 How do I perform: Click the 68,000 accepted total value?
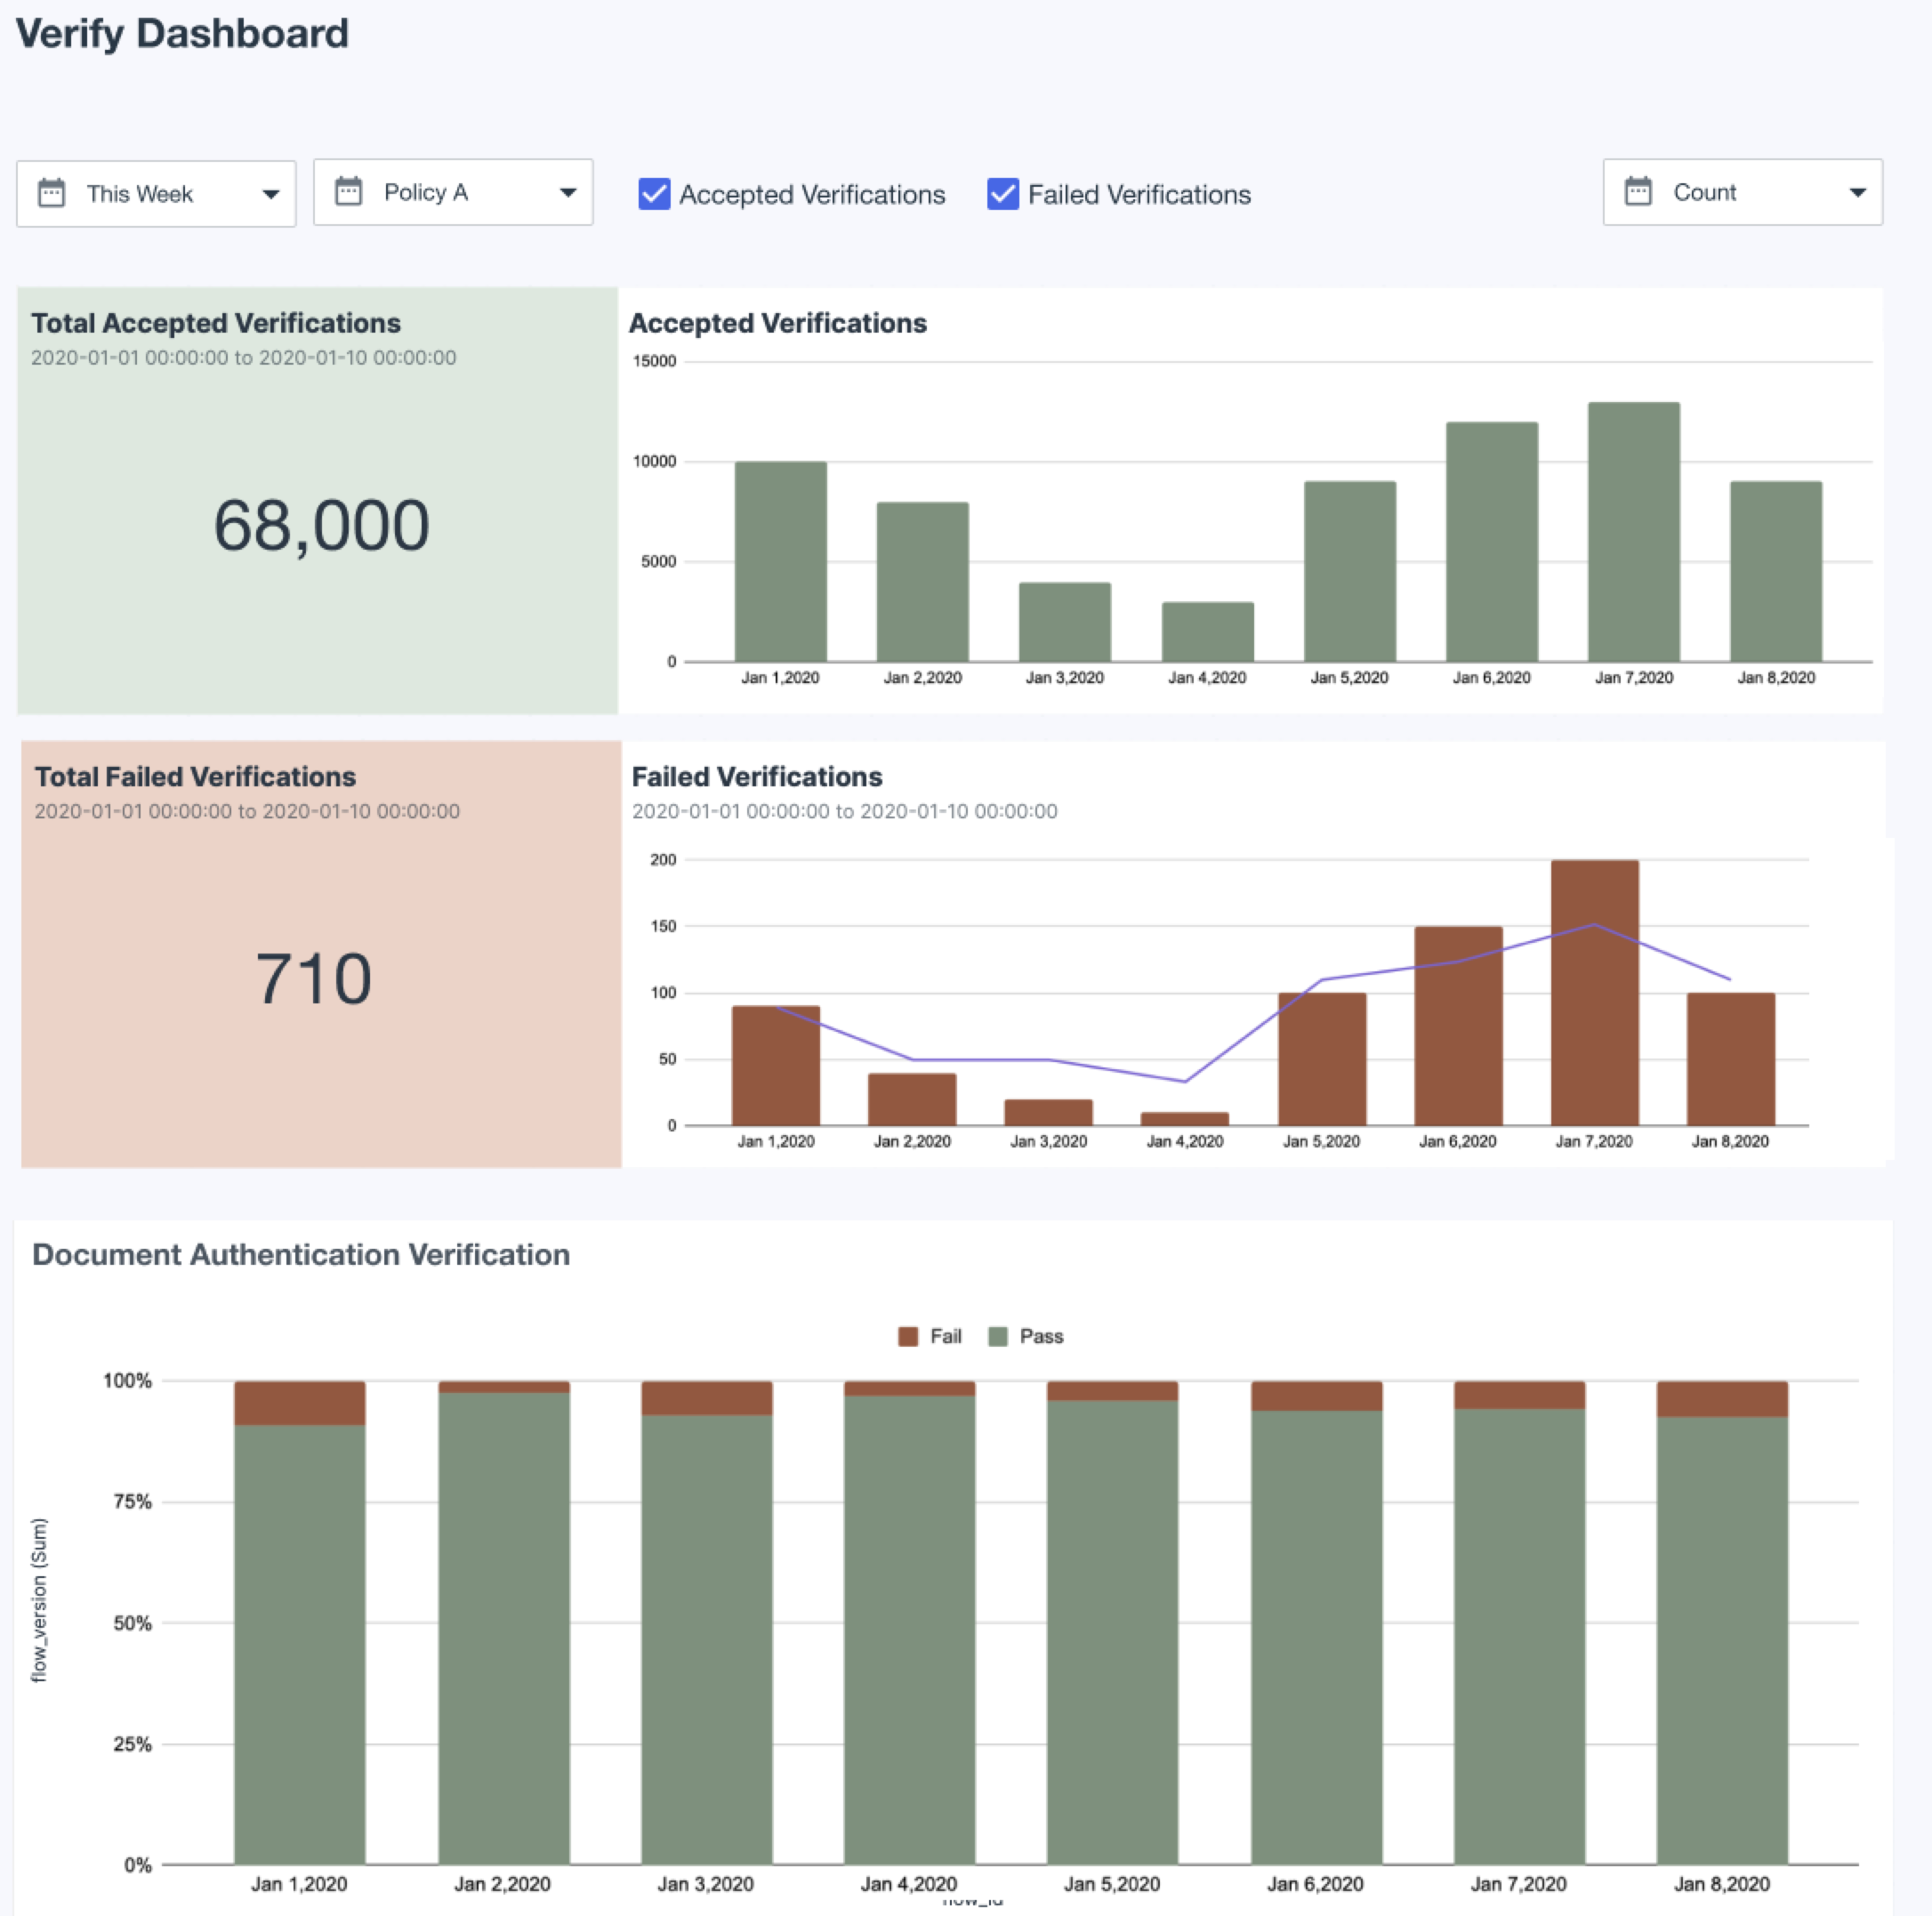pos(321,525)
